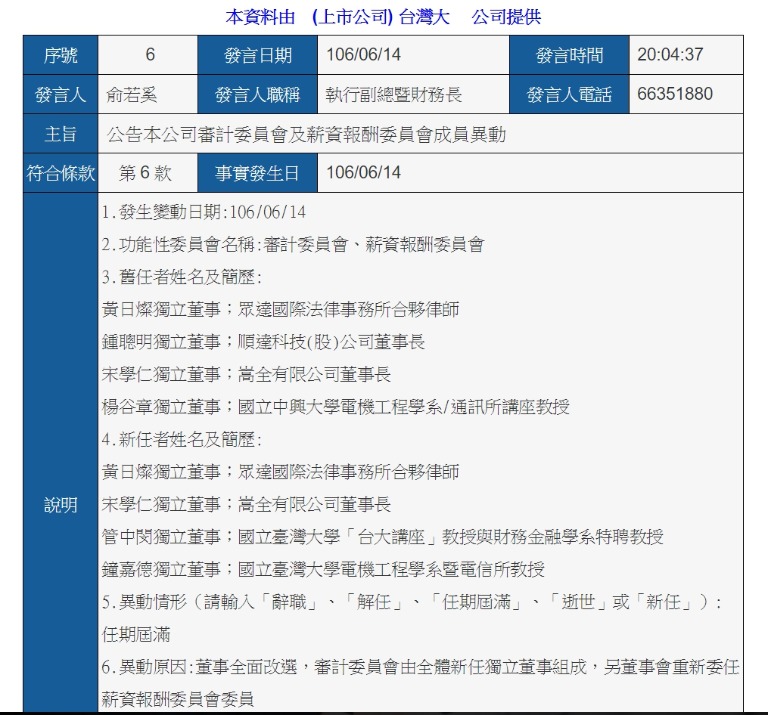Screen dimensions: 768x715
Task: Click the 序號 label cell
Action: pos(60,55)
